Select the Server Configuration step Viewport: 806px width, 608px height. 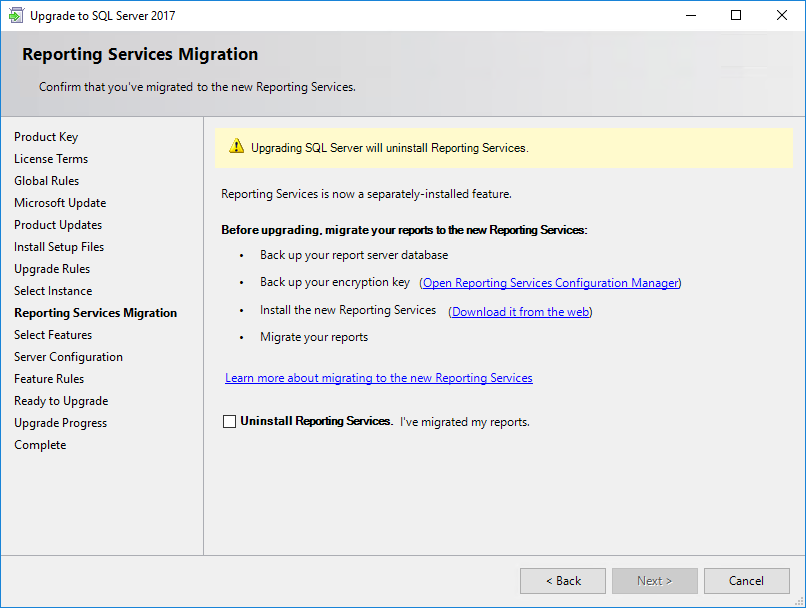click(68, 357)
